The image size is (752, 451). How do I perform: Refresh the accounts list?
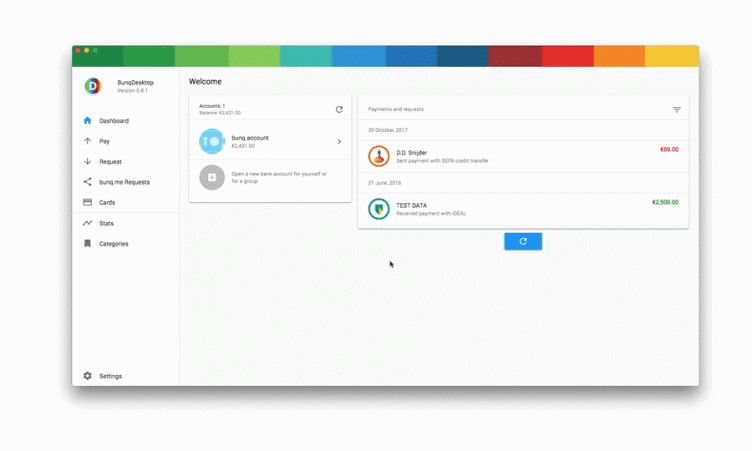339,109
